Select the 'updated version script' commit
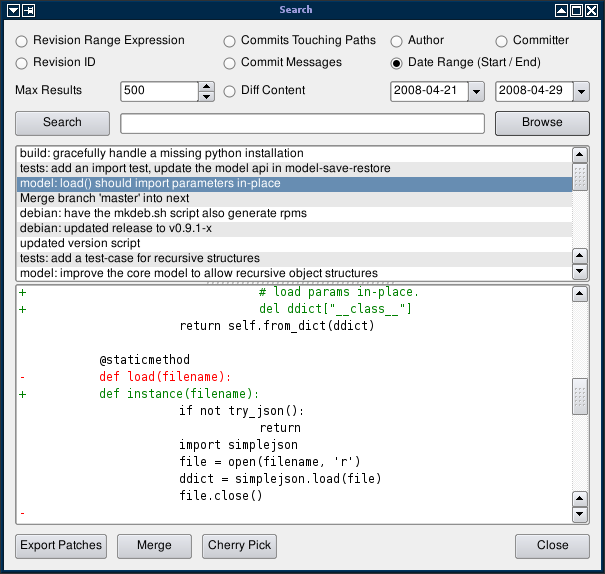Screen dimensions: 605x574 [x=295, y=243]
